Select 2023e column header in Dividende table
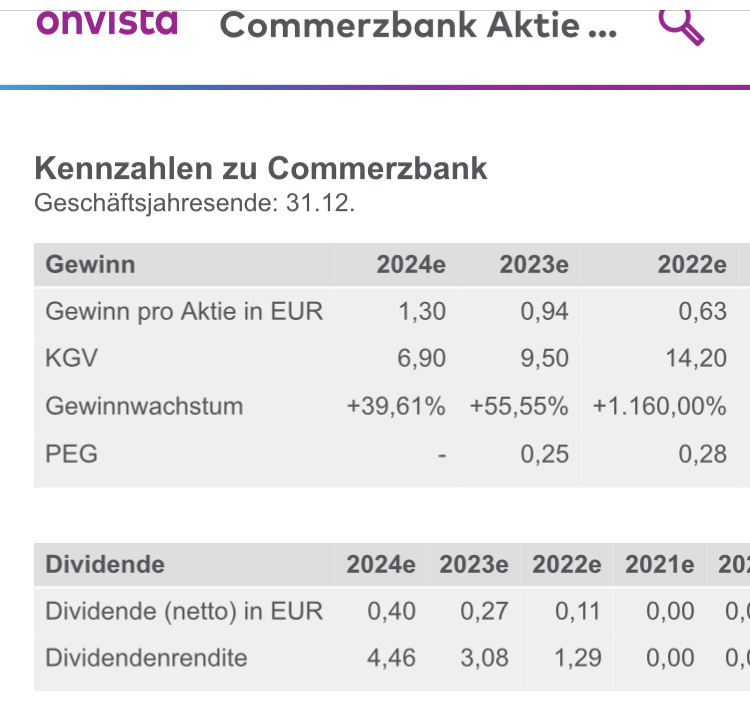 click(x=473, y=565)
